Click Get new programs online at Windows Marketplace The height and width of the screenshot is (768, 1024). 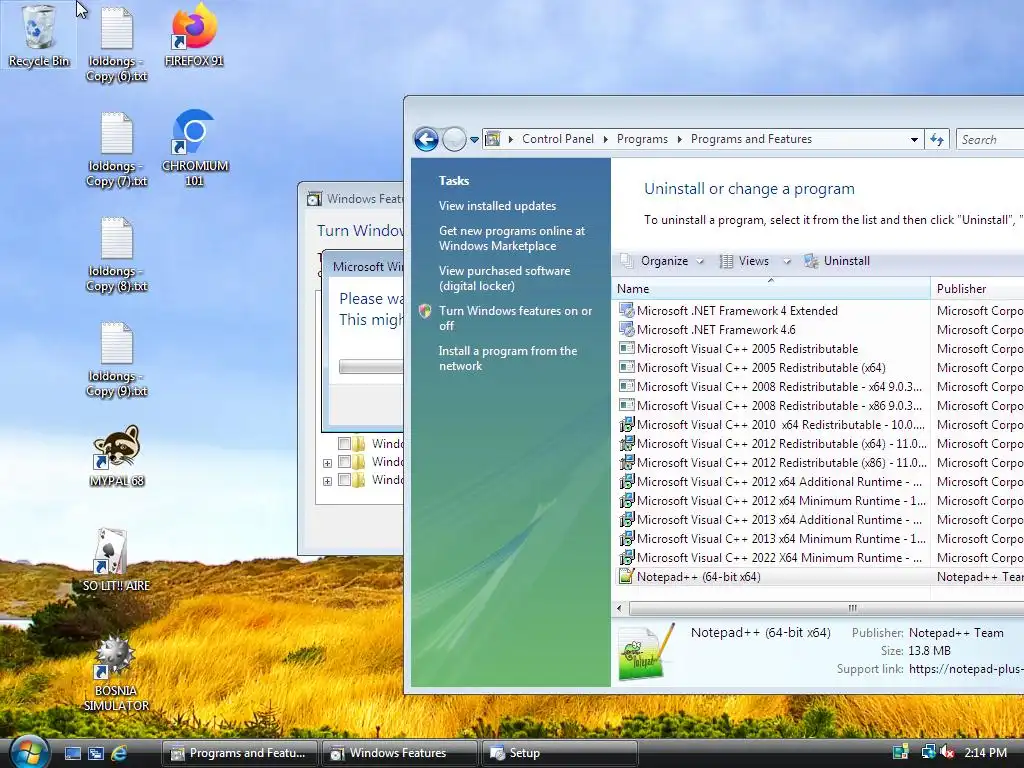coord(512,238)
